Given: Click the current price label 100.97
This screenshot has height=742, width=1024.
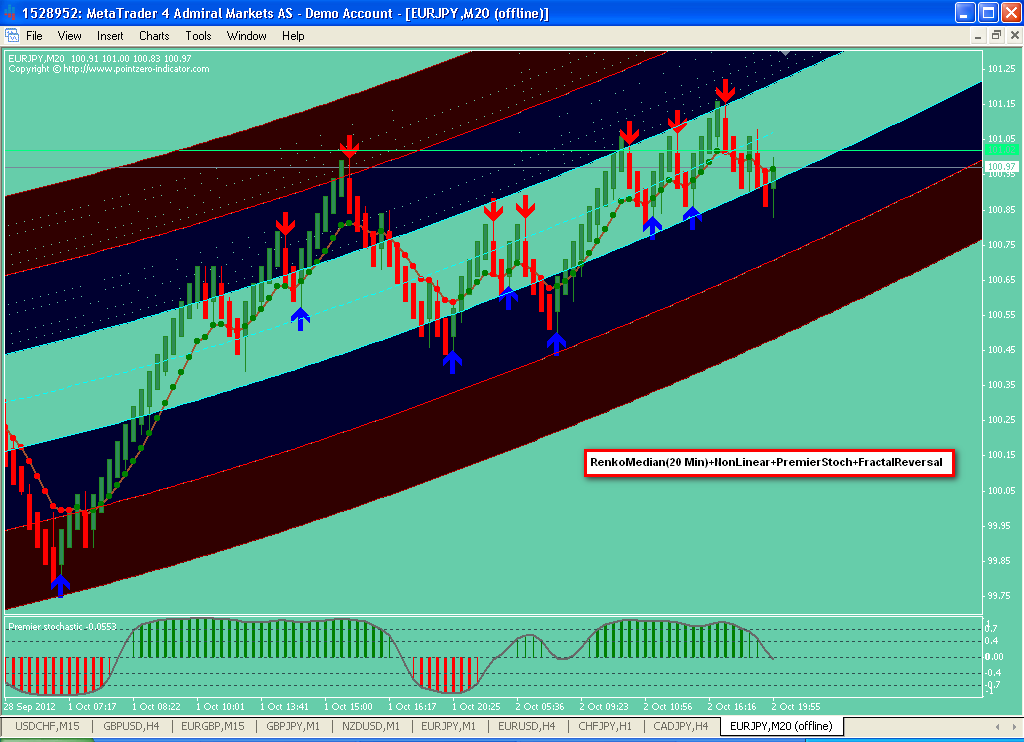Looking at the screenshot, I should (1000, 166).
